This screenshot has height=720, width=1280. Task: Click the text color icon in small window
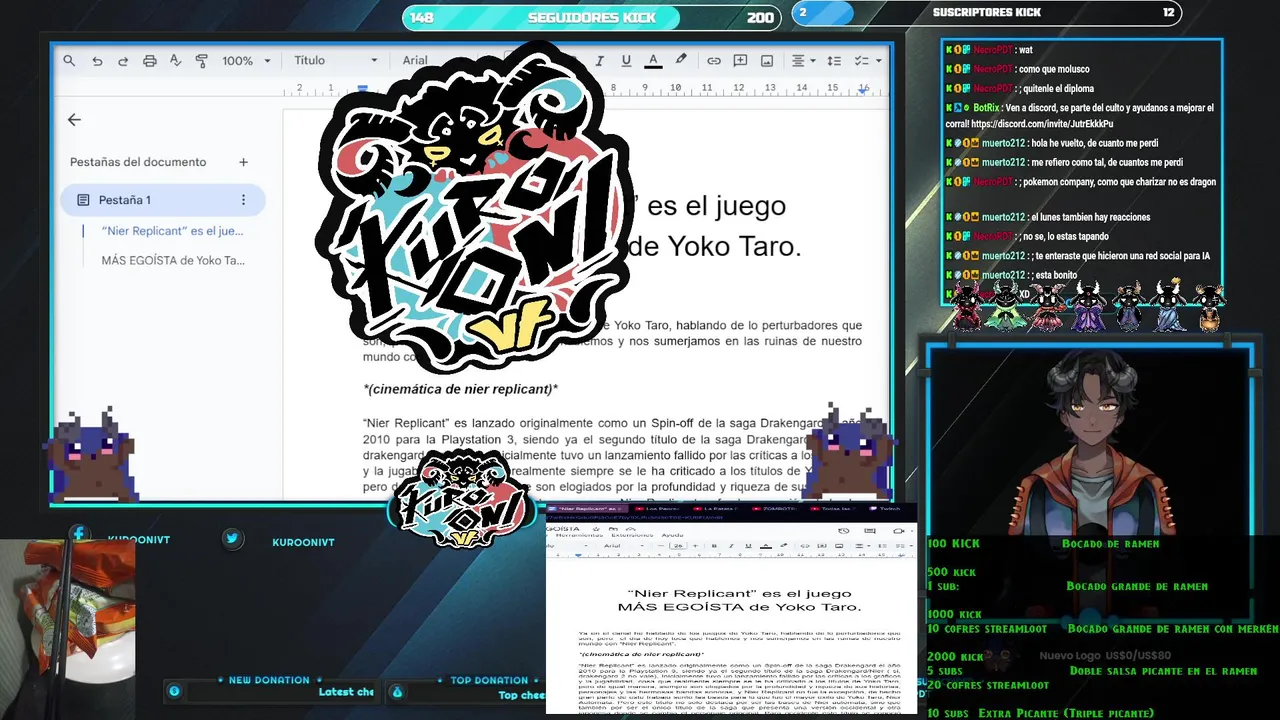pyautogui.click(x=766, y=546)
